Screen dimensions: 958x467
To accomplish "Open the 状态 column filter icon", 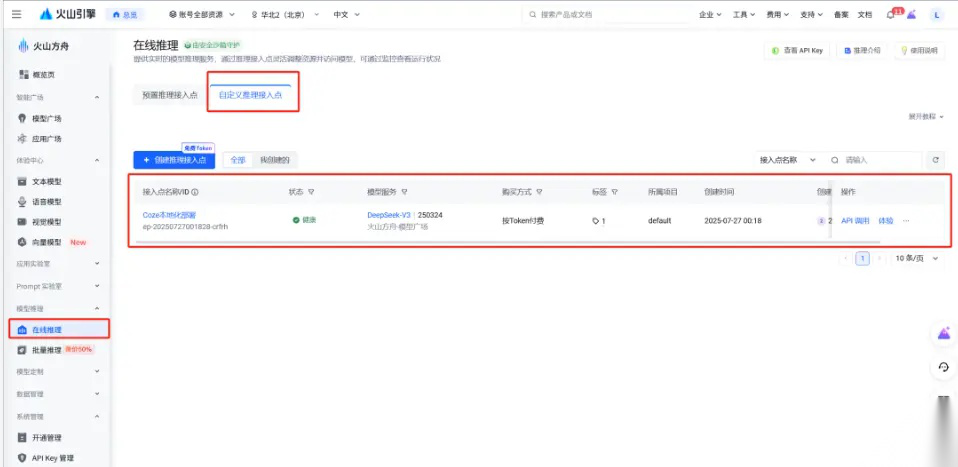I will tap(311, 192).
